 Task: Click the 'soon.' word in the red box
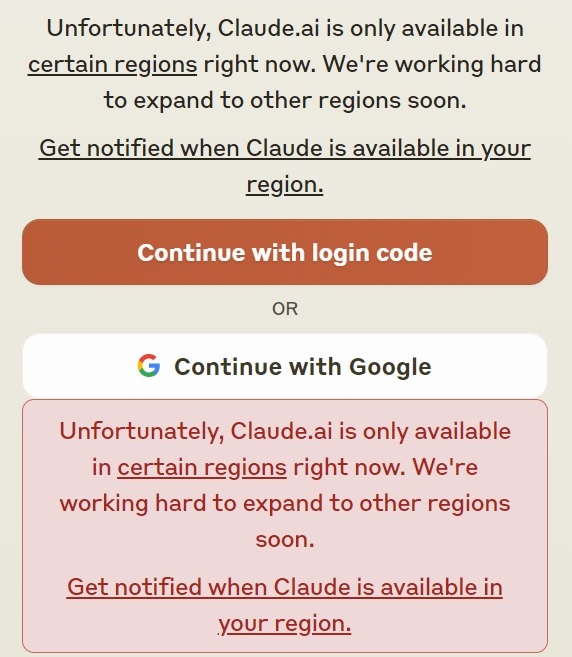(285, 540)
